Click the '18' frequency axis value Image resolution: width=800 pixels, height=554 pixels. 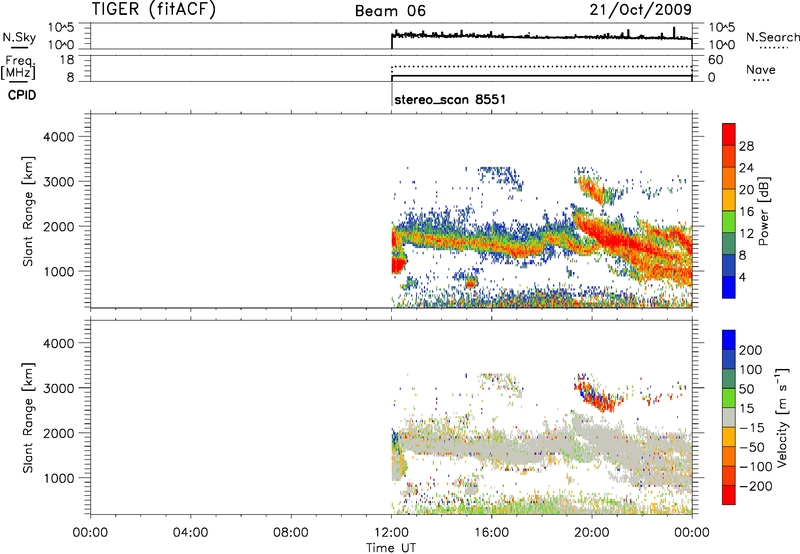67,60
